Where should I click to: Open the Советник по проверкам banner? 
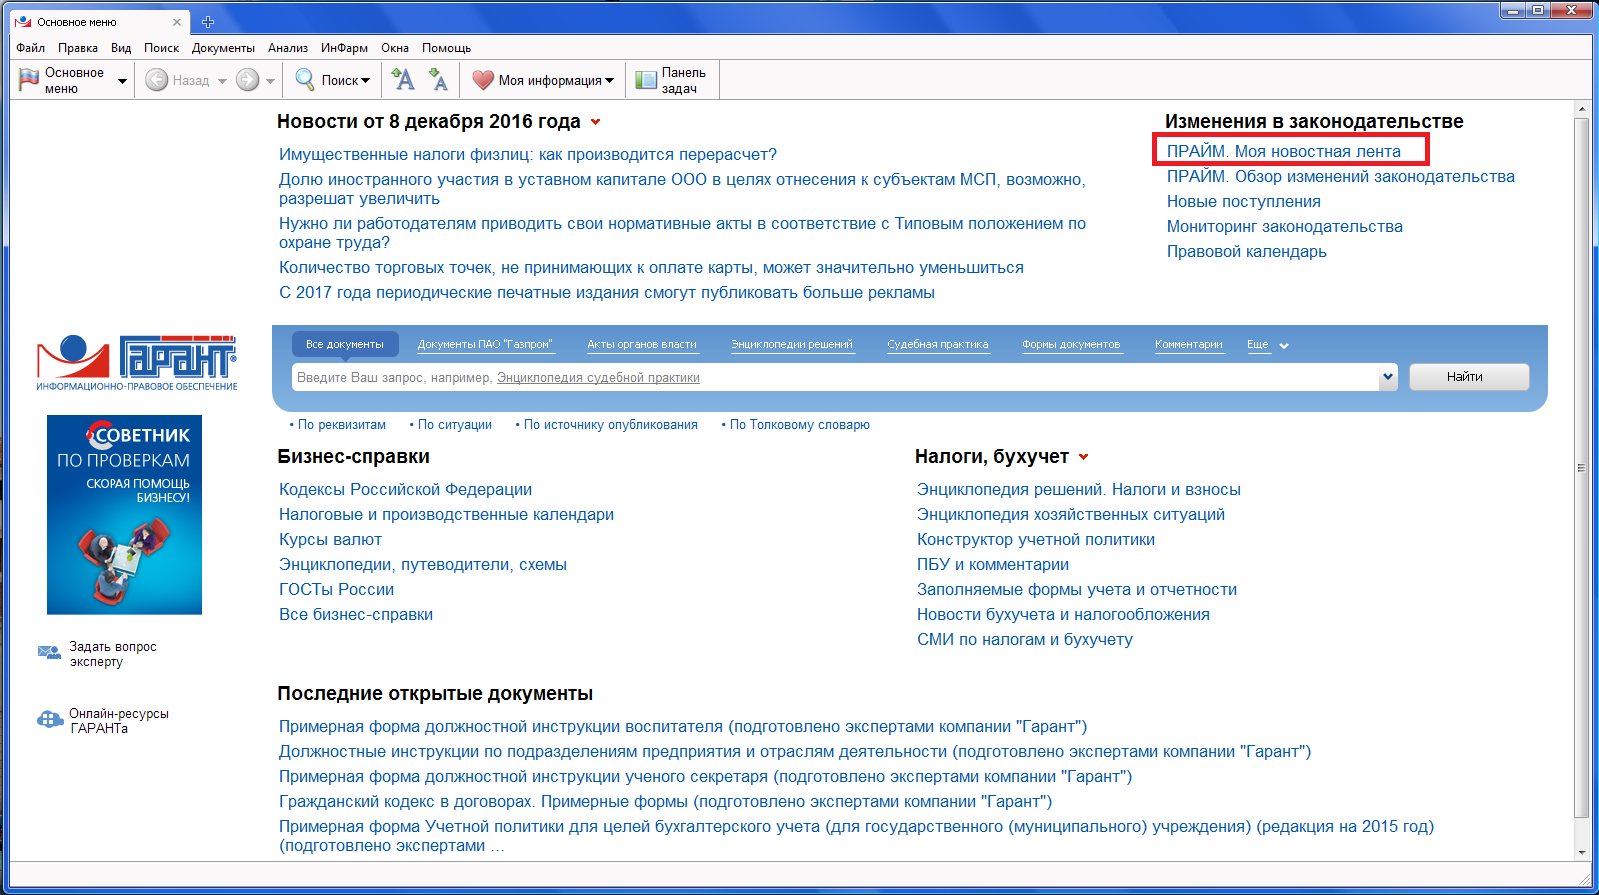[124, 514]
